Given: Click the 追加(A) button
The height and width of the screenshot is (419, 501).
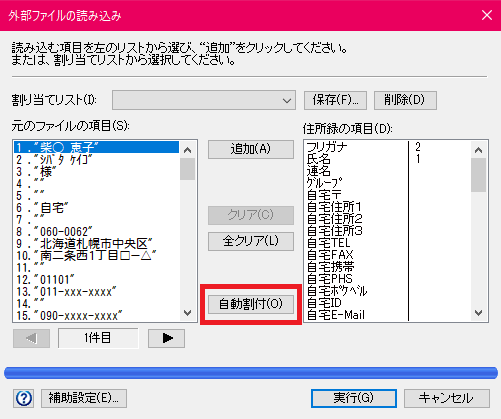Looking at the screenshot, I should [x=251, y=149].
